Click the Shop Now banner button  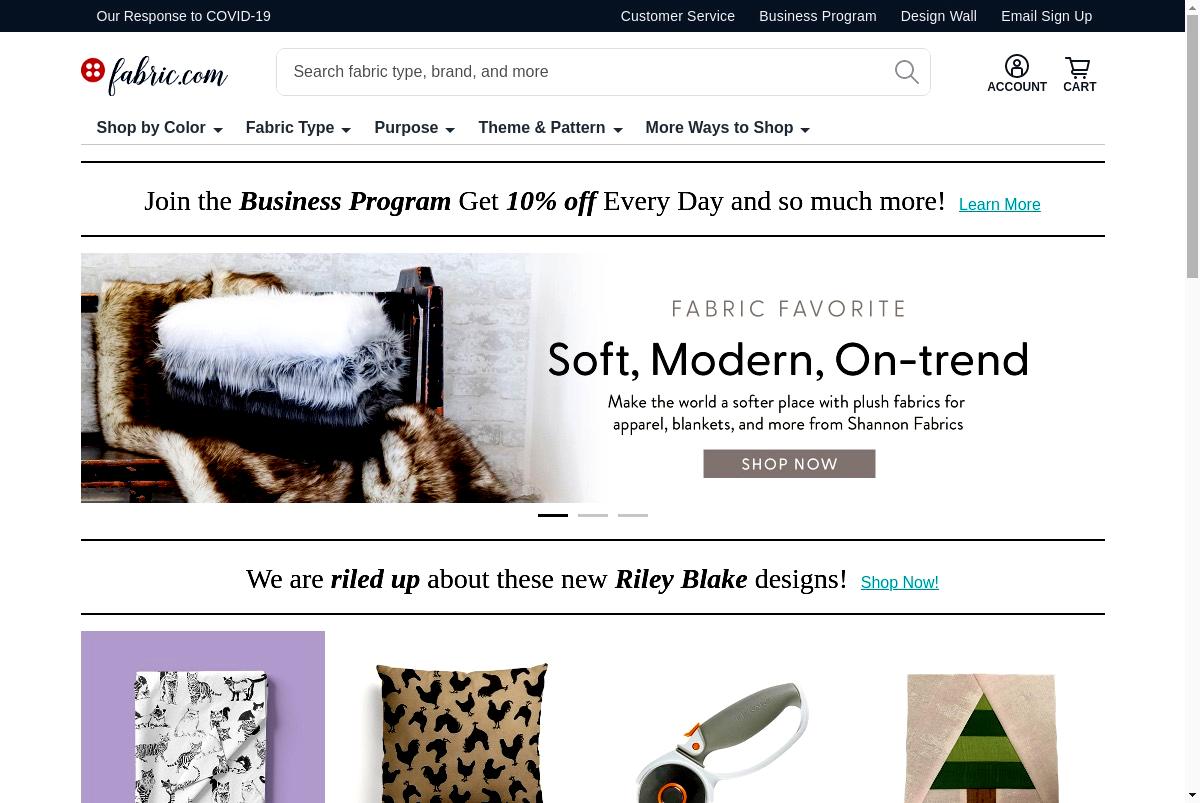point(789,464)
